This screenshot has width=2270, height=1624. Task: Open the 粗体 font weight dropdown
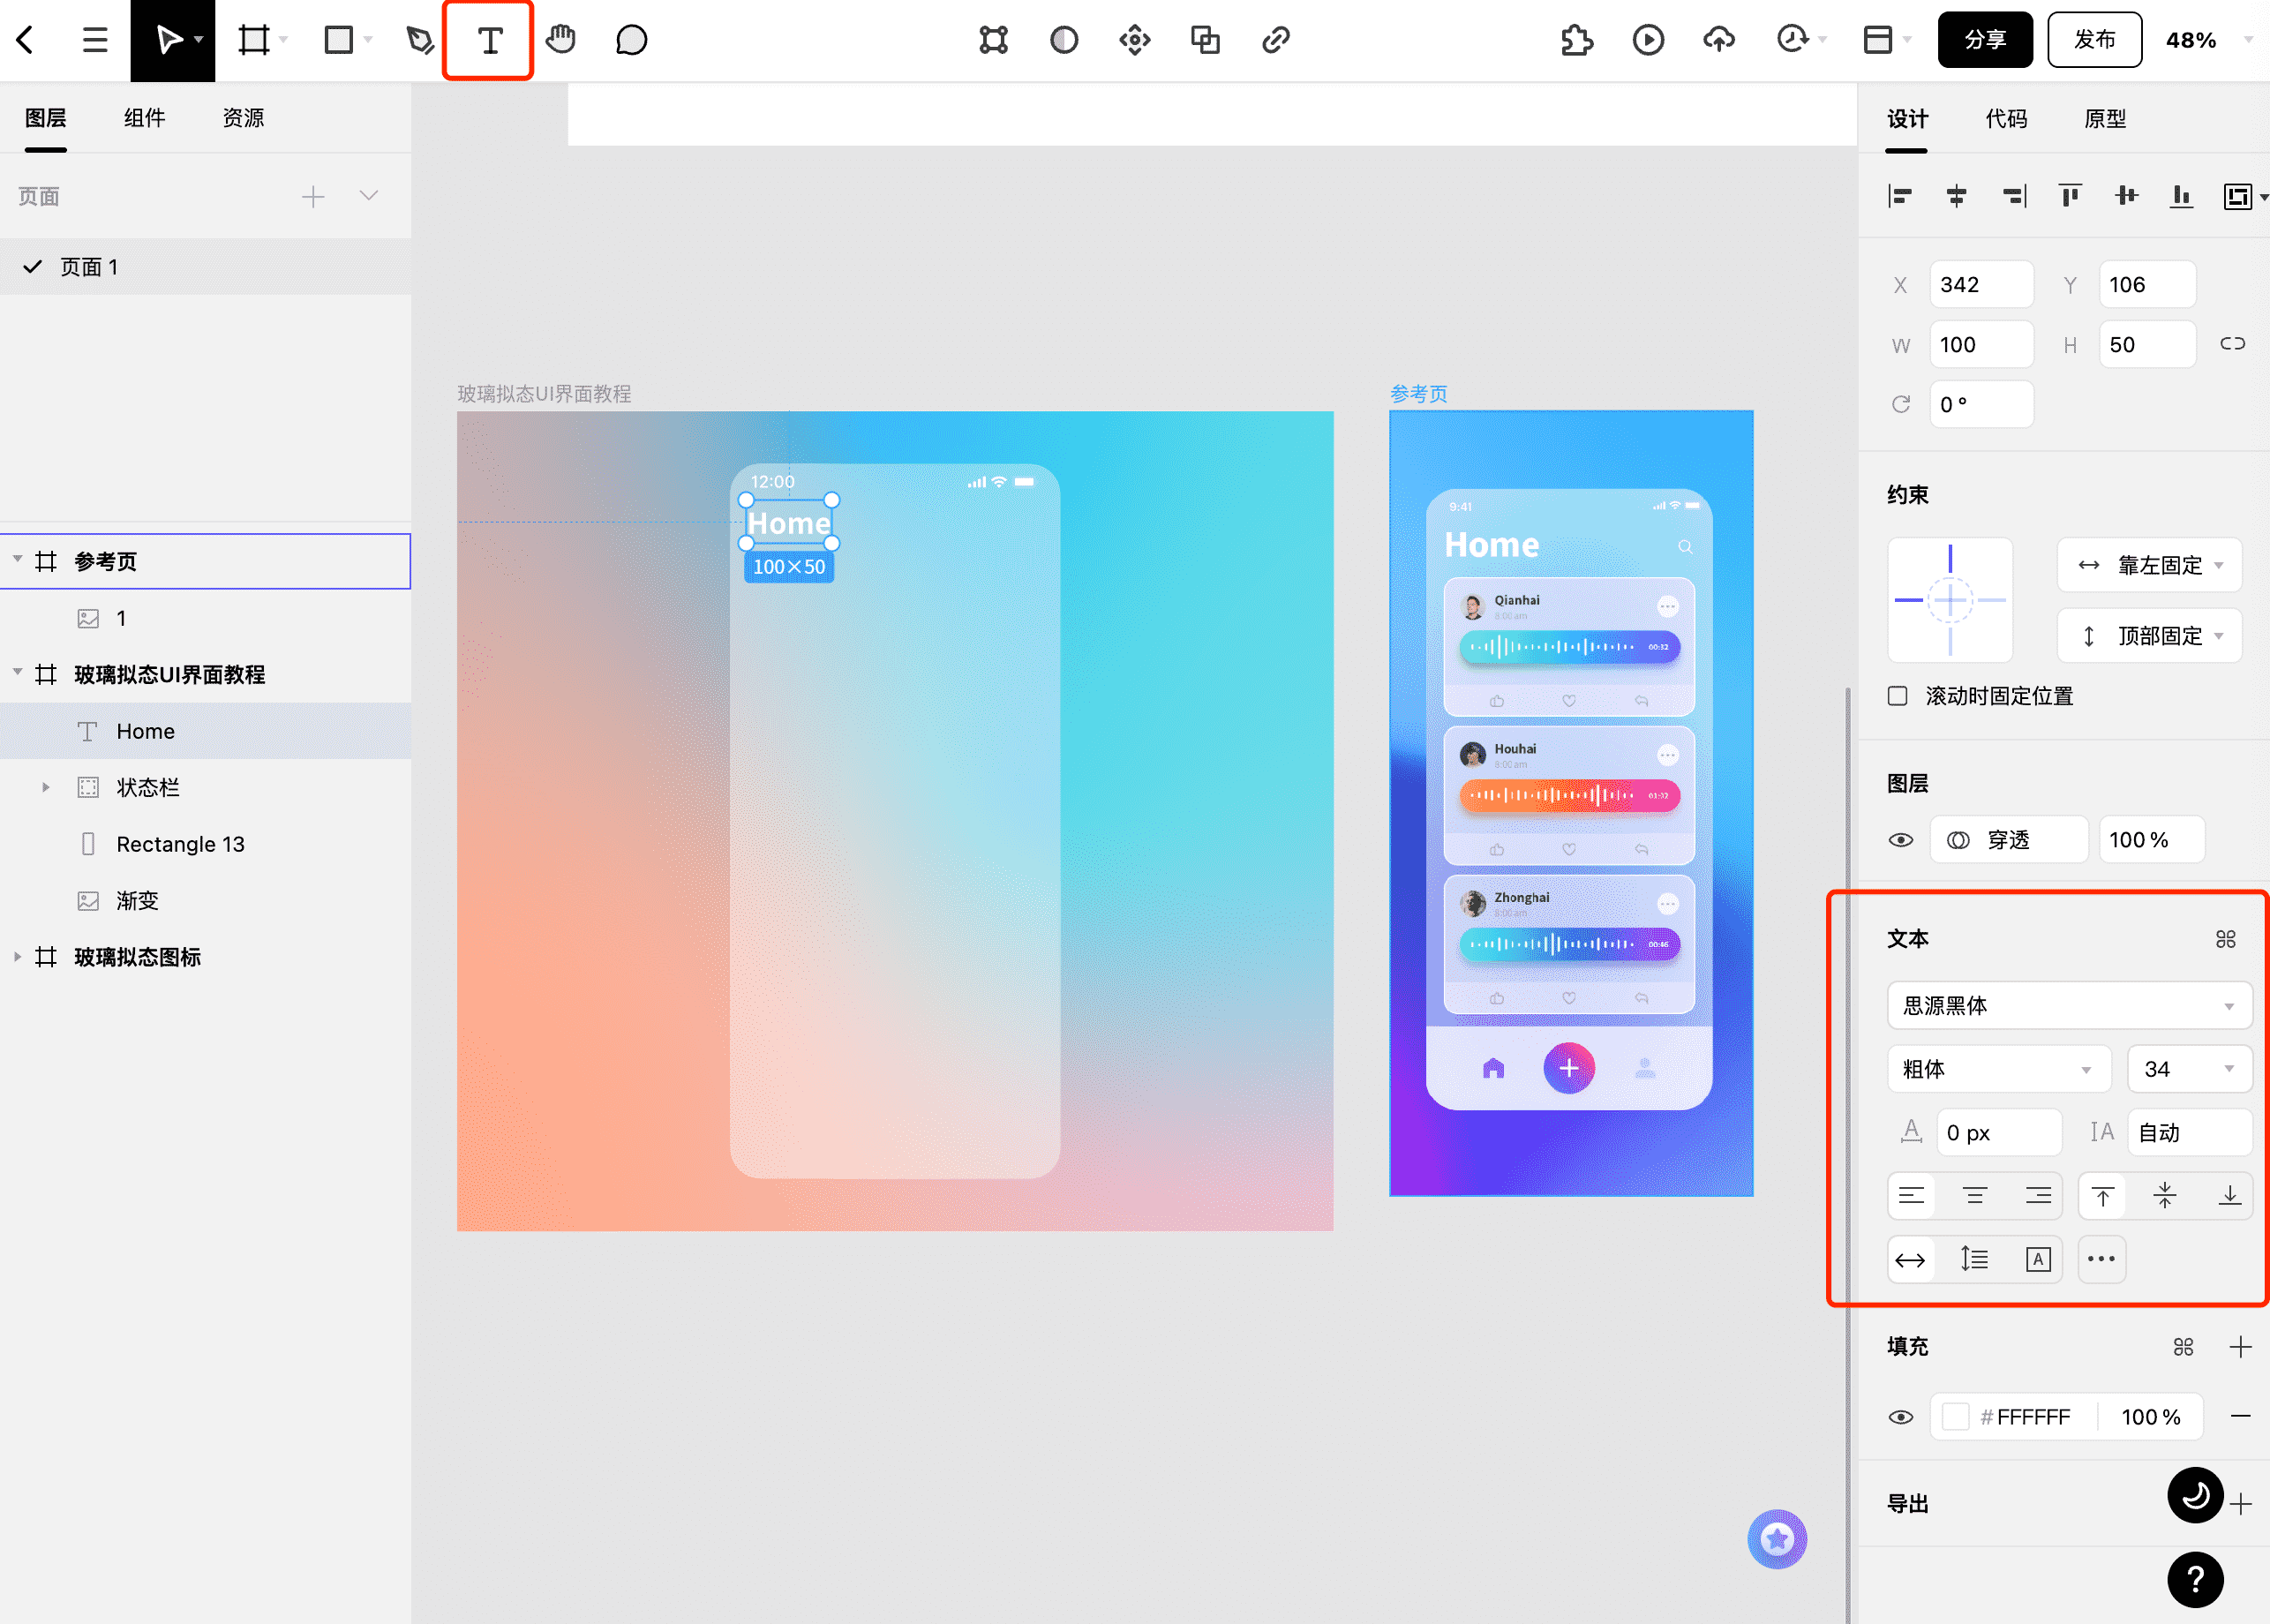[1999, 1069]
